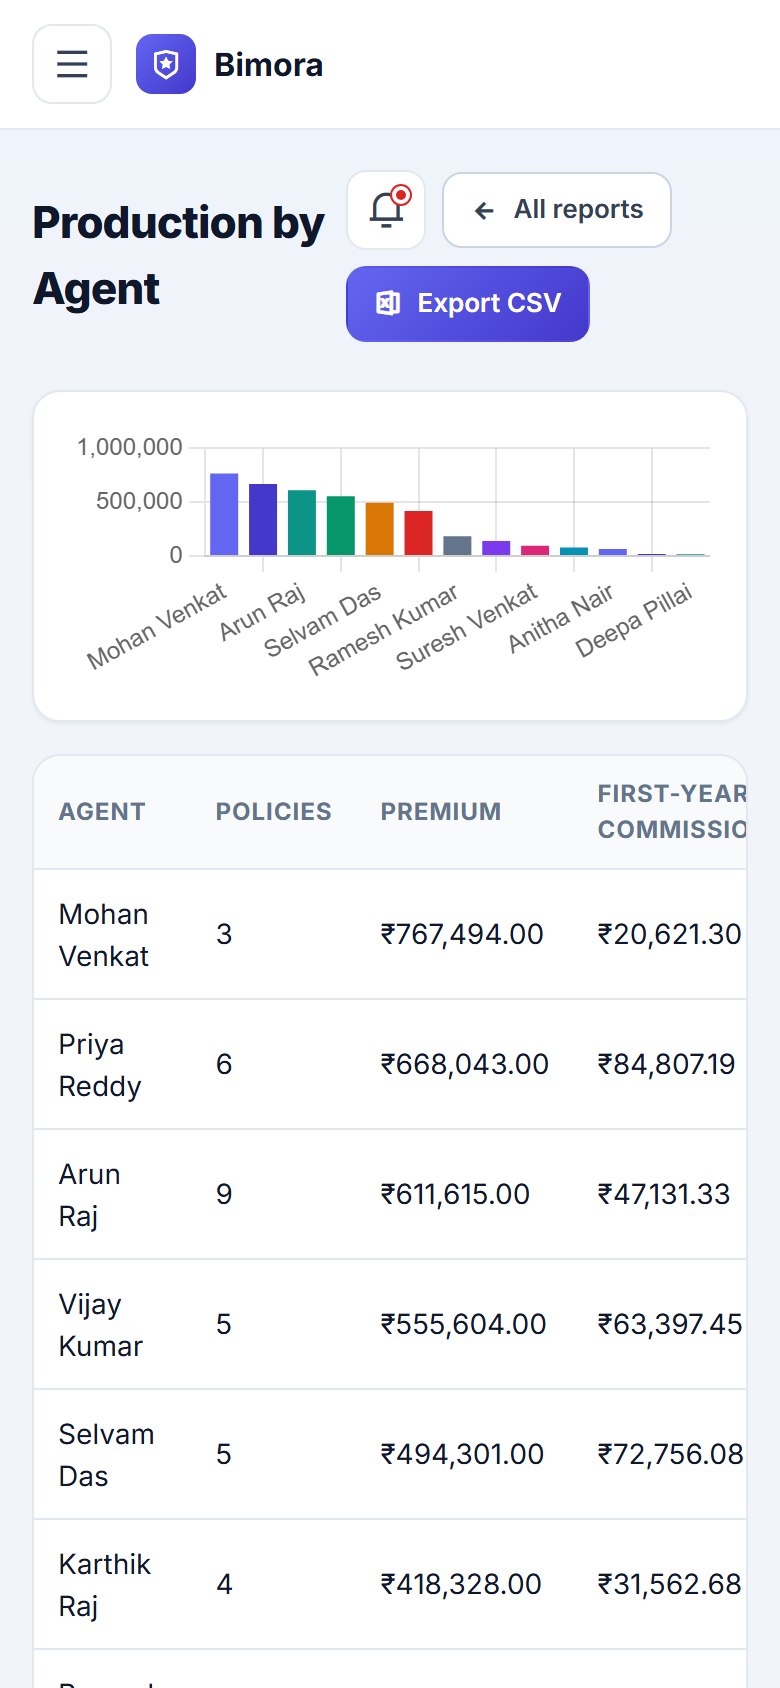Select the Premium column header
This screenshot has width=780, height=1688.
pyautogui.click(x=441, y=812)
